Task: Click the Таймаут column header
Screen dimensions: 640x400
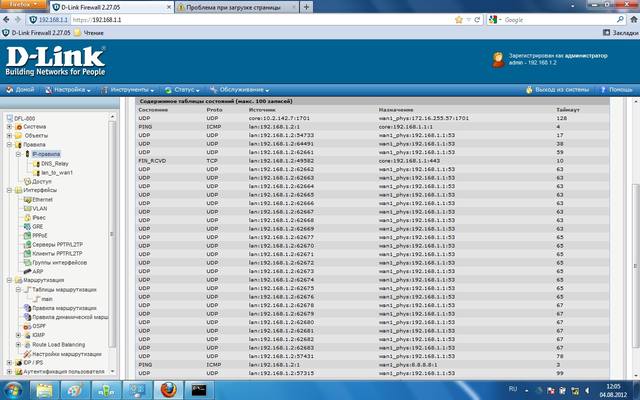Action: [567, 110]
